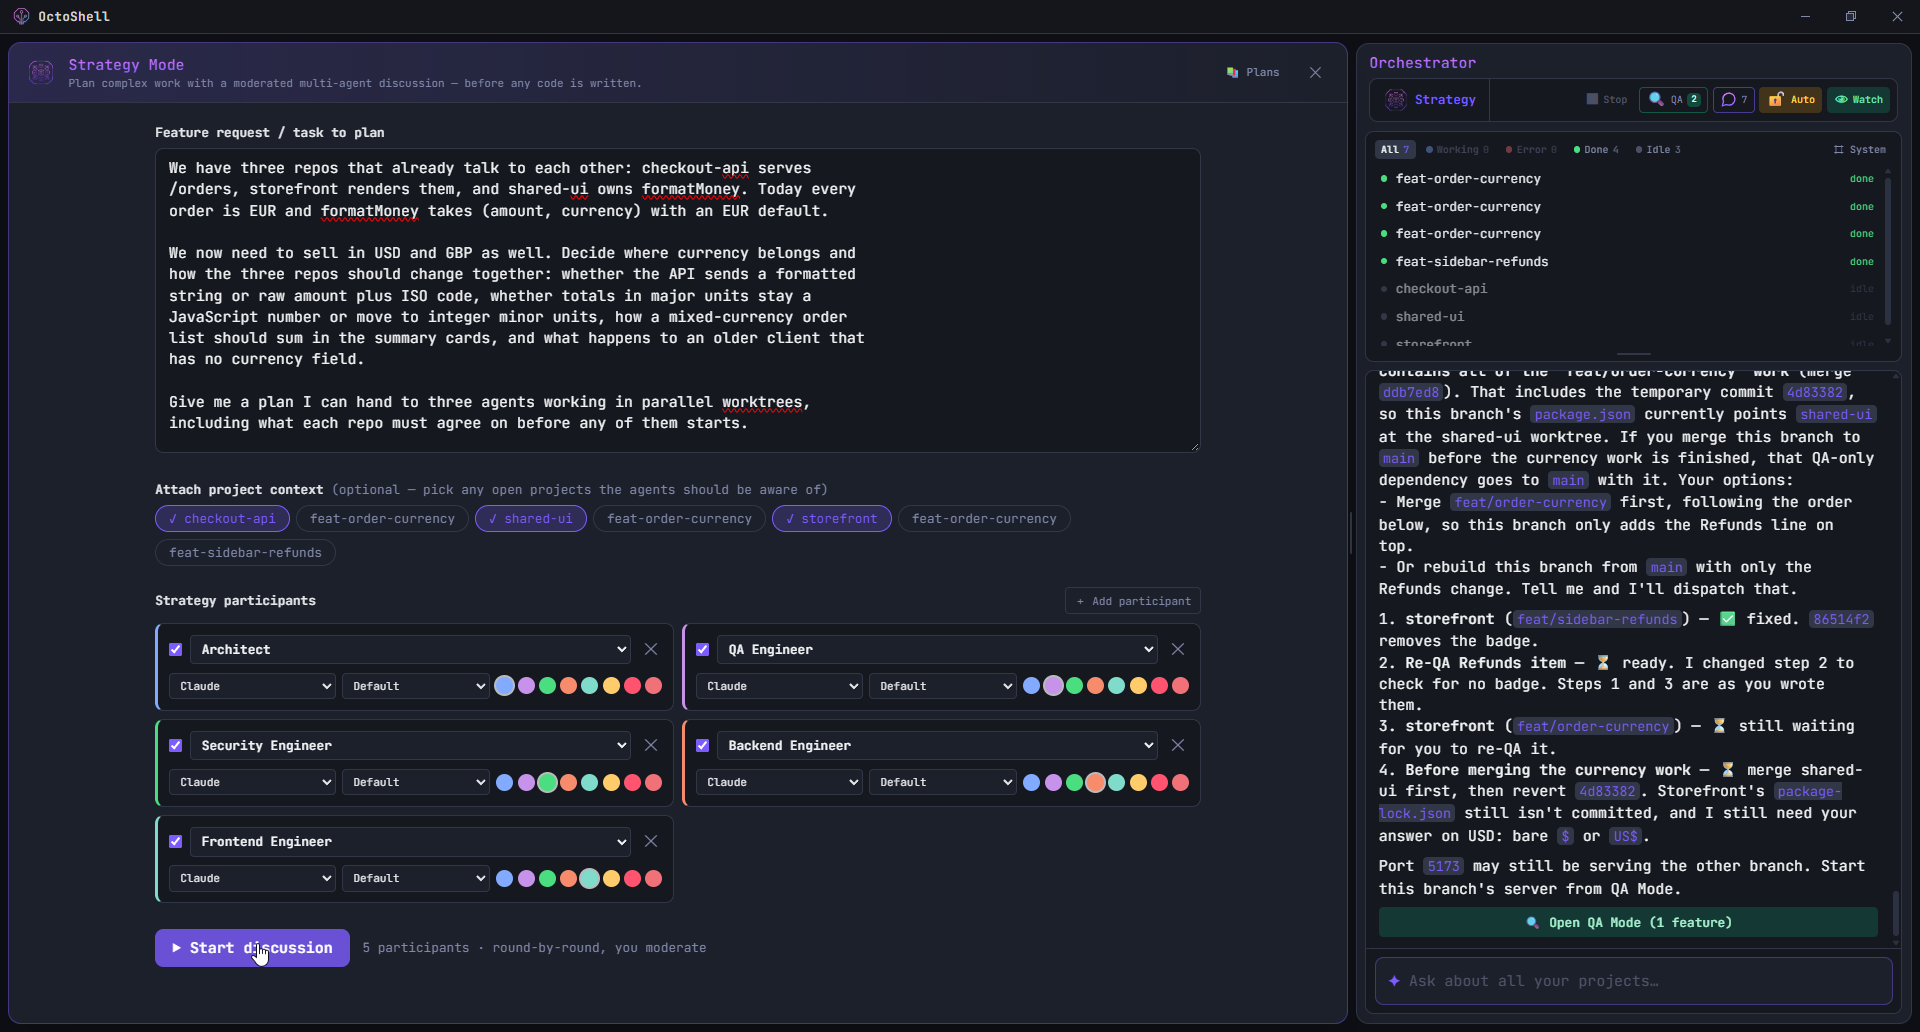The width and height of the screenshot is (1920, 1032).
Task: Click the OctoShell logo in title bar
Action: [21, 16]
